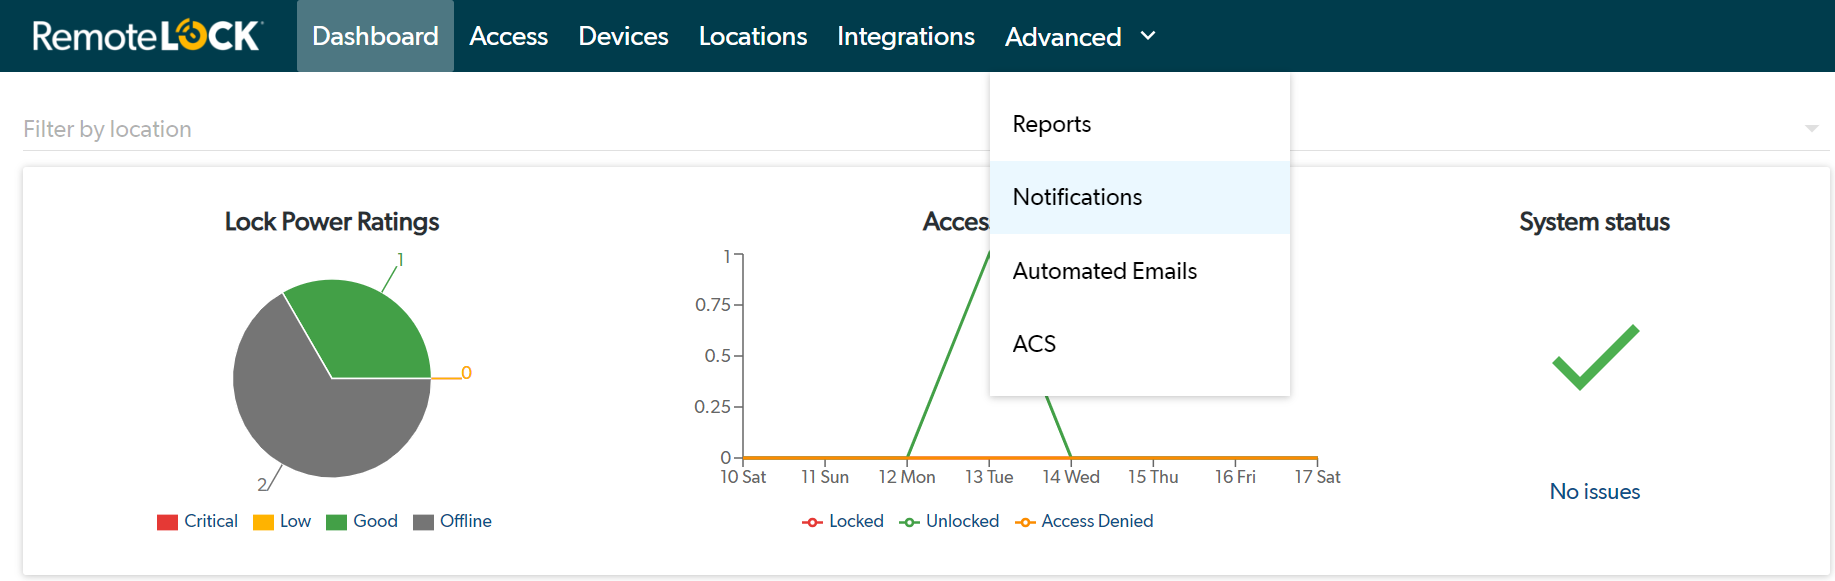
Task: Toggle the Access Denied legend item
Action: pos(1084,521)
